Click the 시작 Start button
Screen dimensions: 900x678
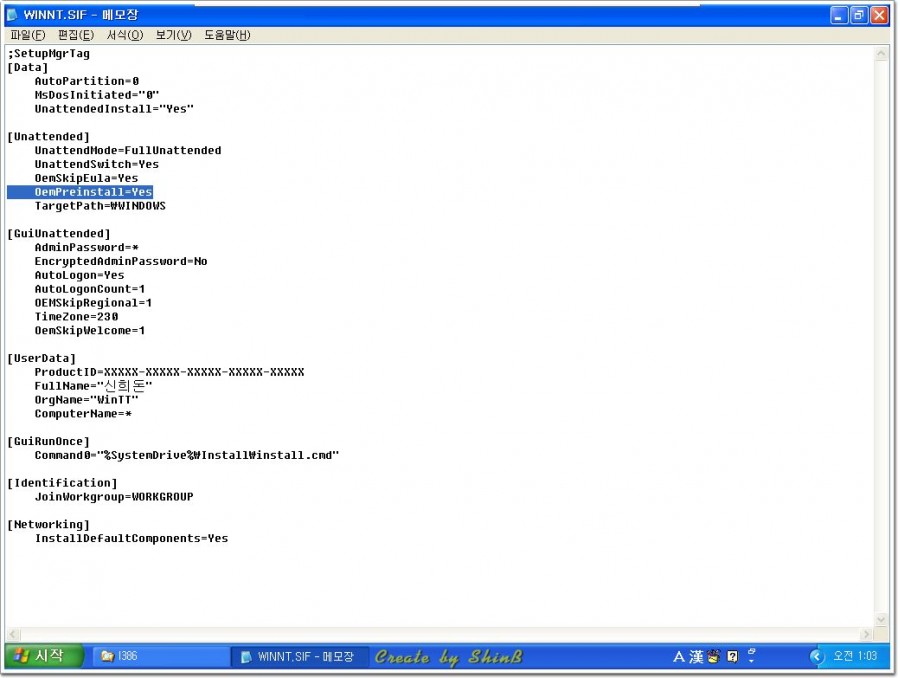pyautogui.click(x=43, y=656)
